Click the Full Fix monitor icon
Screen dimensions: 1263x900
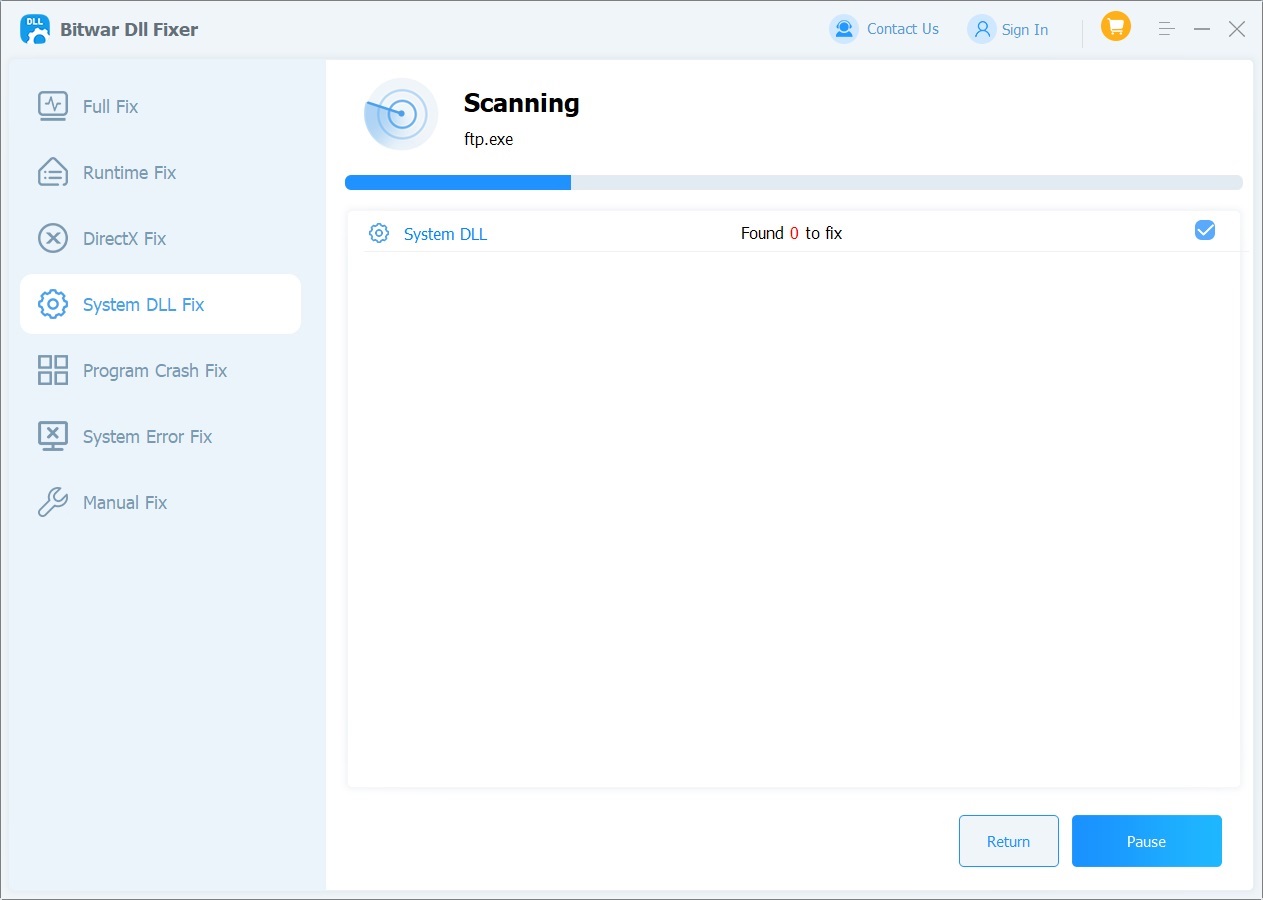click(52, 106)
